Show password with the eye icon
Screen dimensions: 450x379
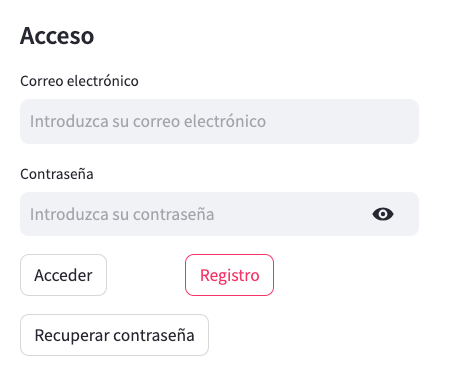(x=383, y=214)
